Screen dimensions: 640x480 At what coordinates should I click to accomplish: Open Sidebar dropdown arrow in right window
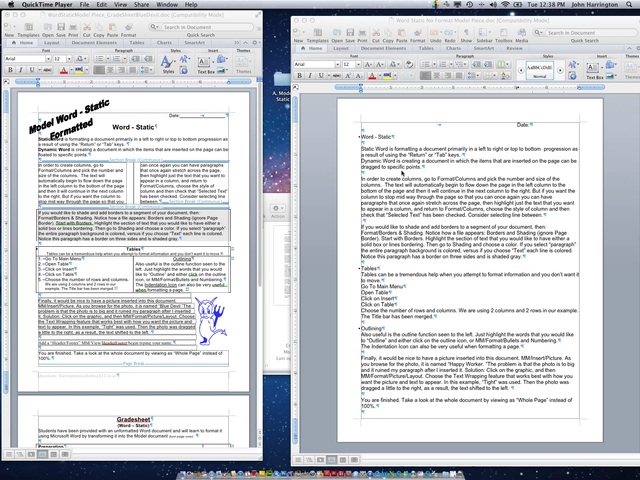[x=490, y=33]
